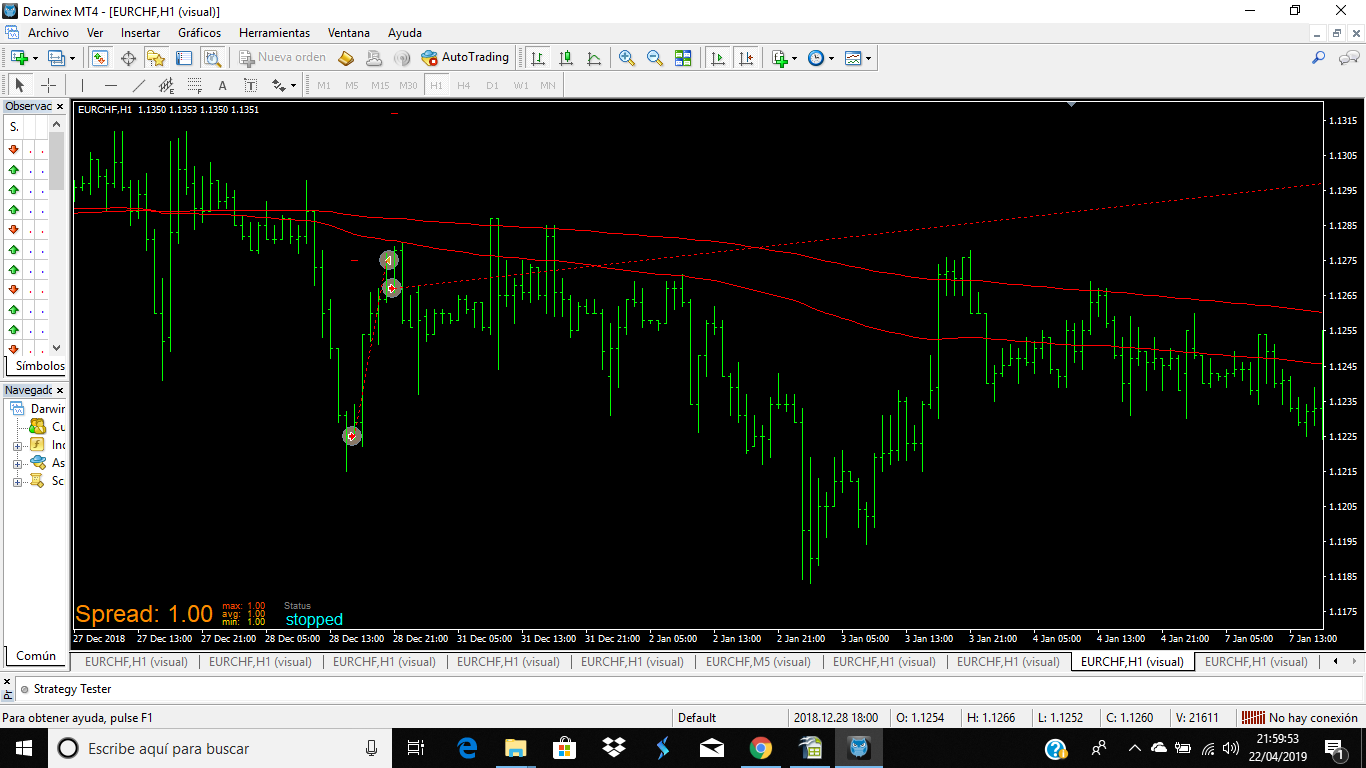Switch to the EURCHF,M5 (visual) chart tab
Image resolution: width=1366 pixels, height=768 pixels.
[758, 661]
